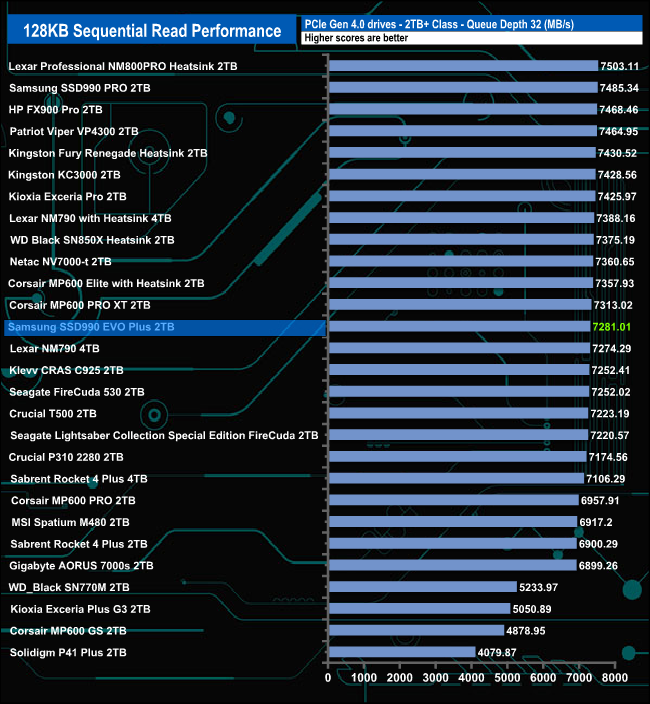The height and width of the screenshot is (704, 650).
Task: Click the value 6957.91
Action: [x=600, y=501]
